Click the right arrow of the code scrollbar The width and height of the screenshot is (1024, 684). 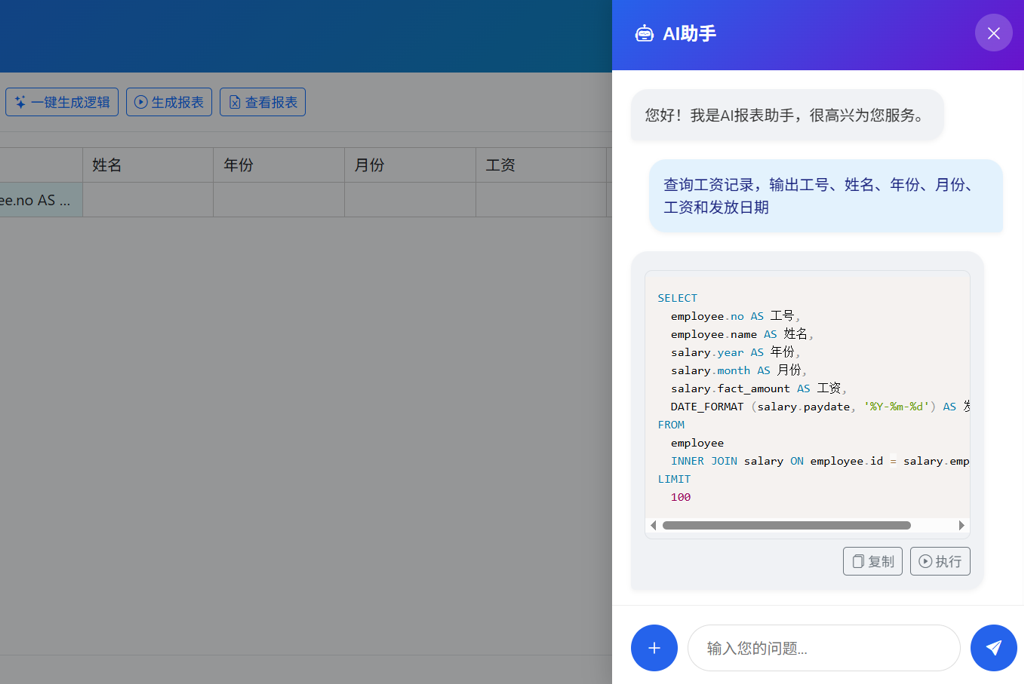tap(961, 525)
